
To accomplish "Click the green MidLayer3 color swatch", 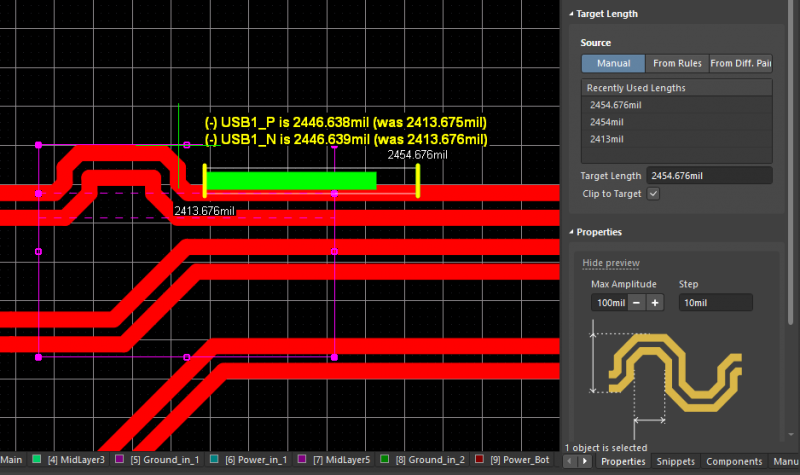I will pos(37,459).
